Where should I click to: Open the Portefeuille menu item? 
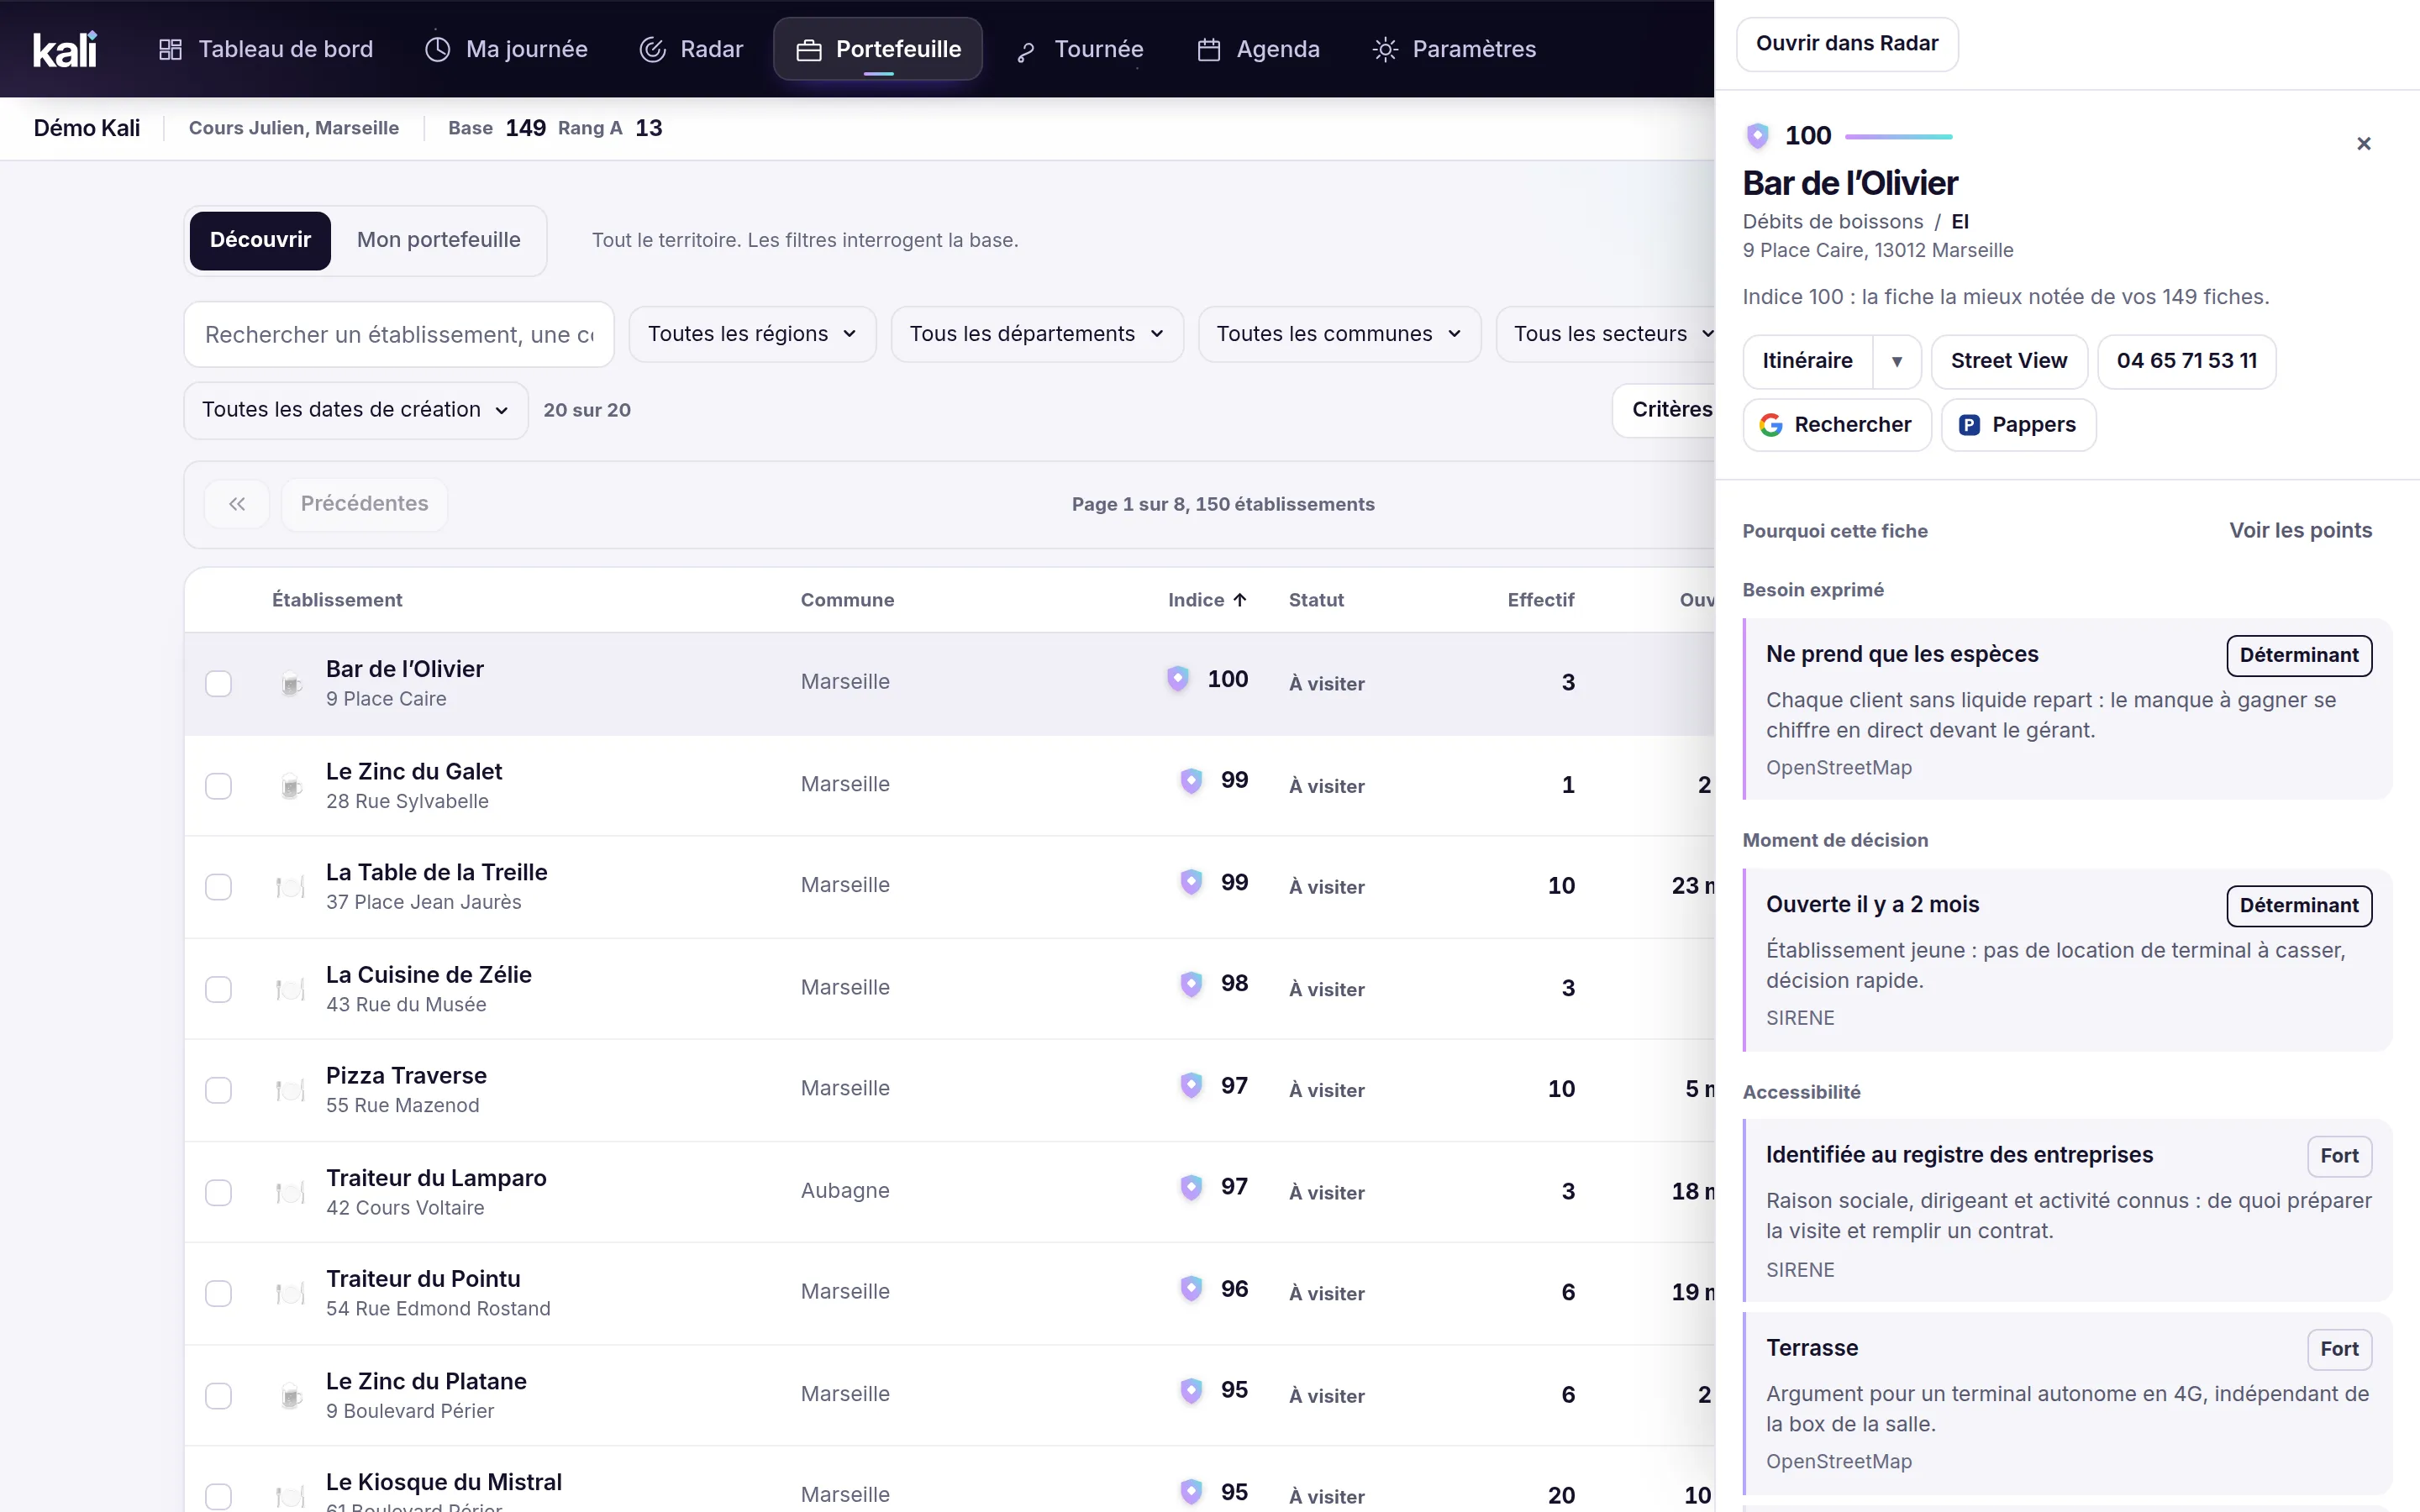878,49
